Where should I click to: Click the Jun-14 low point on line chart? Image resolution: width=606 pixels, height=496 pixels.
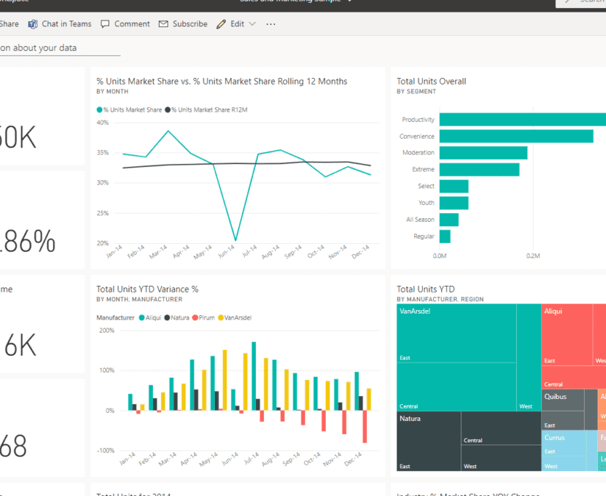[235, 240]
